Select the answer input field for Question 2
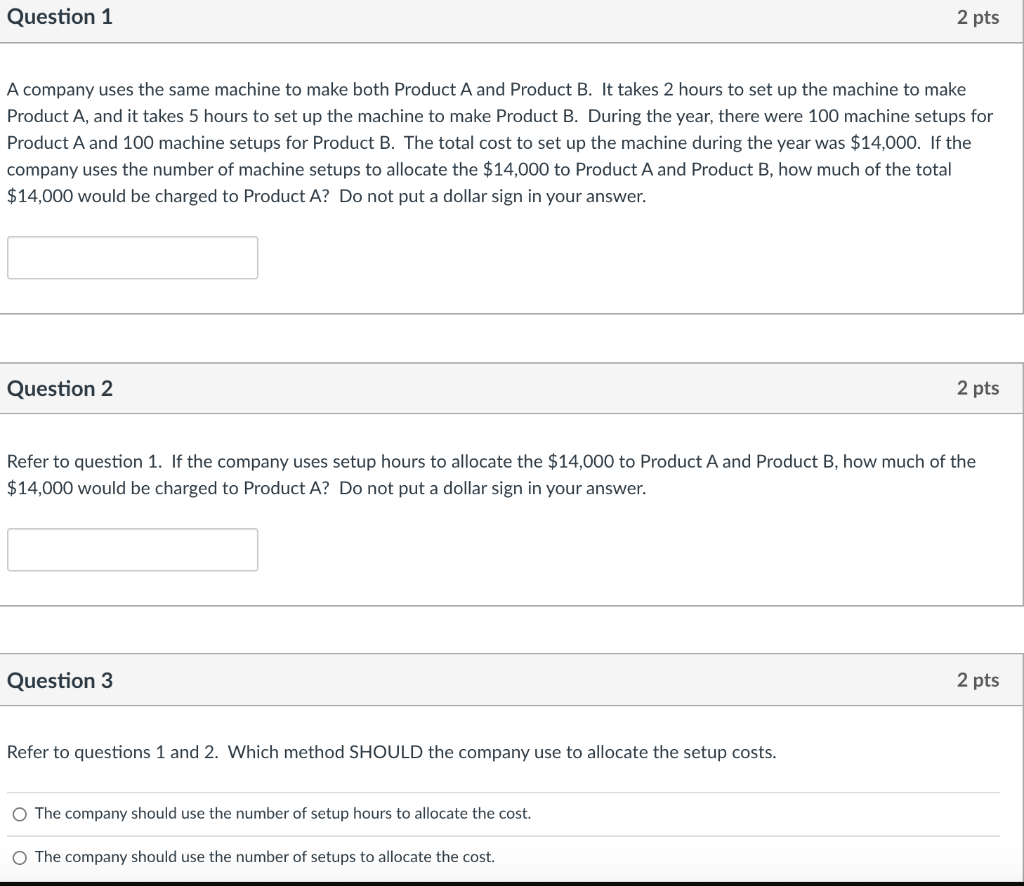The image size is (1024, 886). [x=132, y=549]
